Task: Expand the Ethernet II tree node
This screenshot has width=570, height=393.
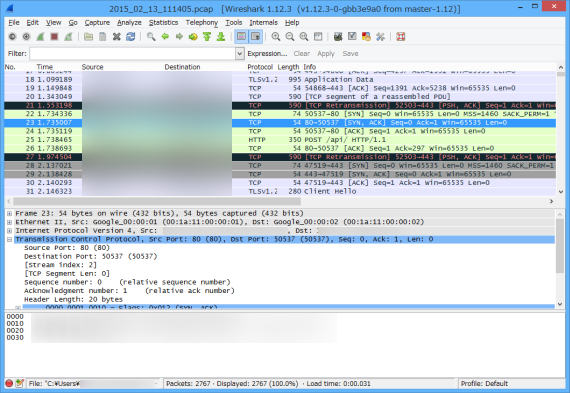Action: pos(9,222)
